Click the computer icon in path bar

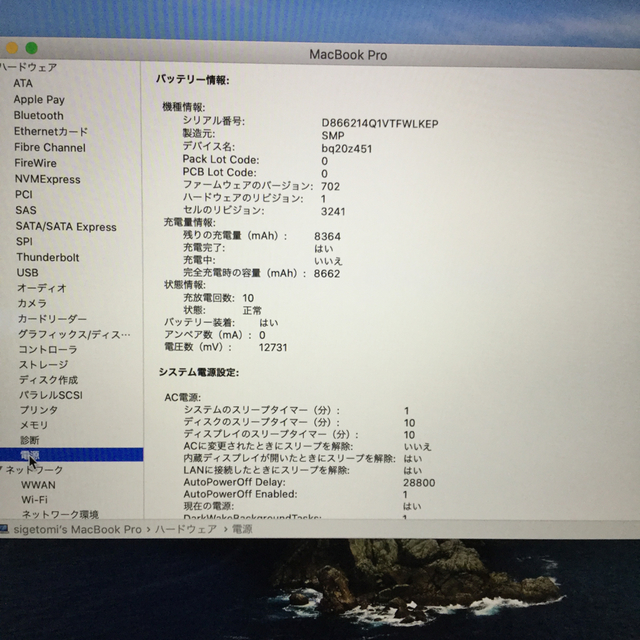tap(4, 529)
